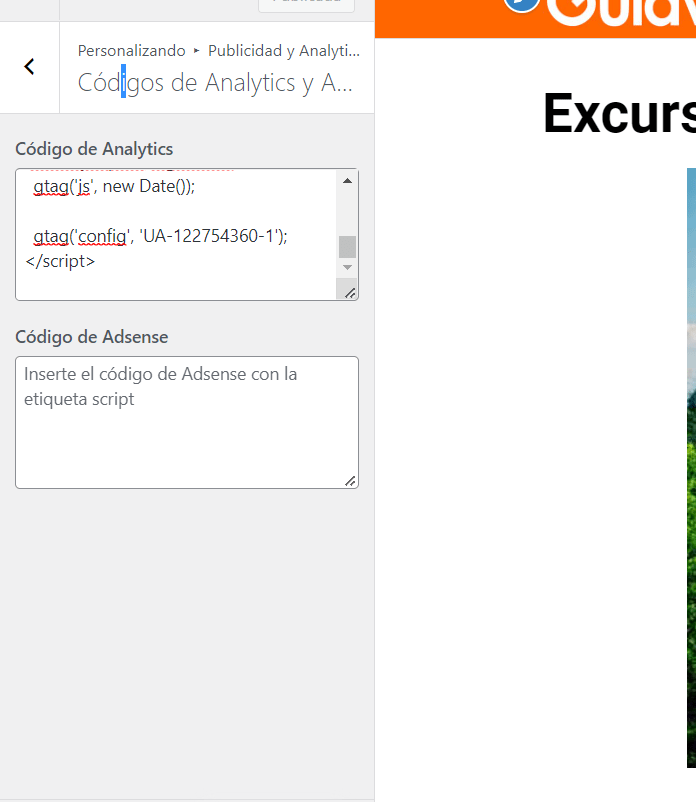Image resolution: width=696 pixels, height=802 pixels.
Task: Focus the Código de Adsense text box
Action: pos(187,422)
